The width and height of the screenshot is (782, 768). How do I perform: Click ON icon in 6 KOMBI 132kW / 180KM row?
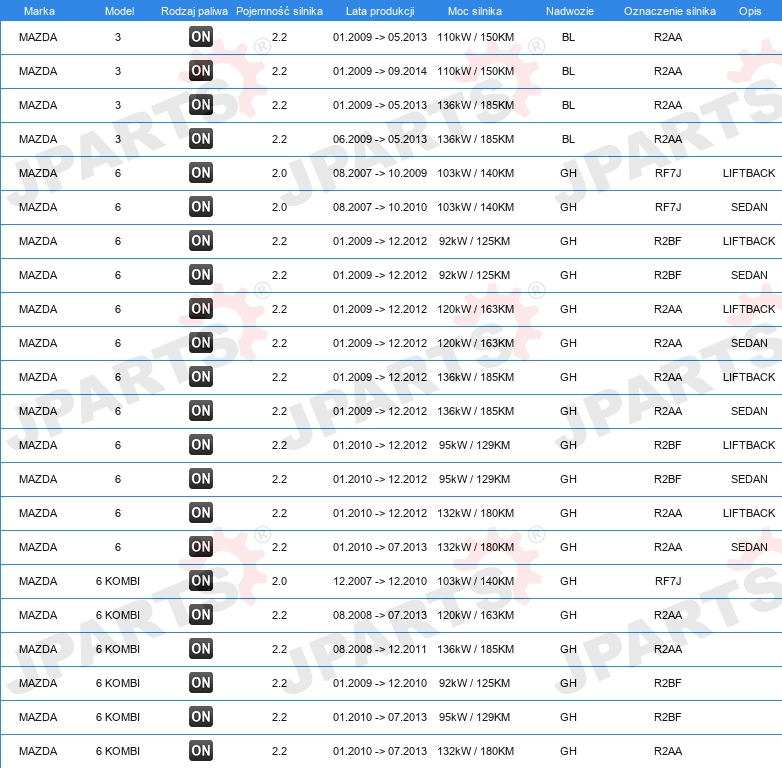click(201, 751)
